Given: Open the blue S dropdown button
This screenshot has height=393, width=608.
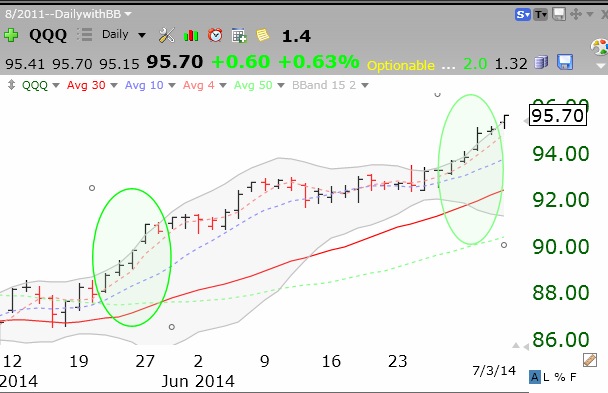Looking at the screenshot, I should [x=522, y=15].
